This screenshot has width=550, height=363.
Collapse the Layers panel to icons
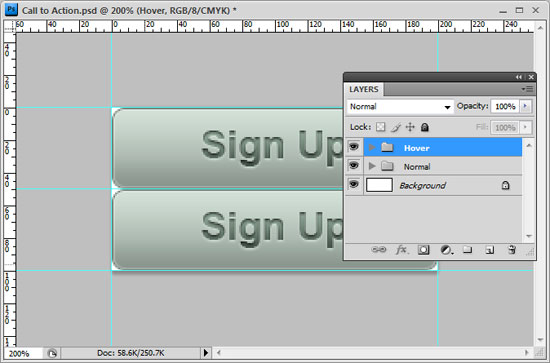click(518, 77)
